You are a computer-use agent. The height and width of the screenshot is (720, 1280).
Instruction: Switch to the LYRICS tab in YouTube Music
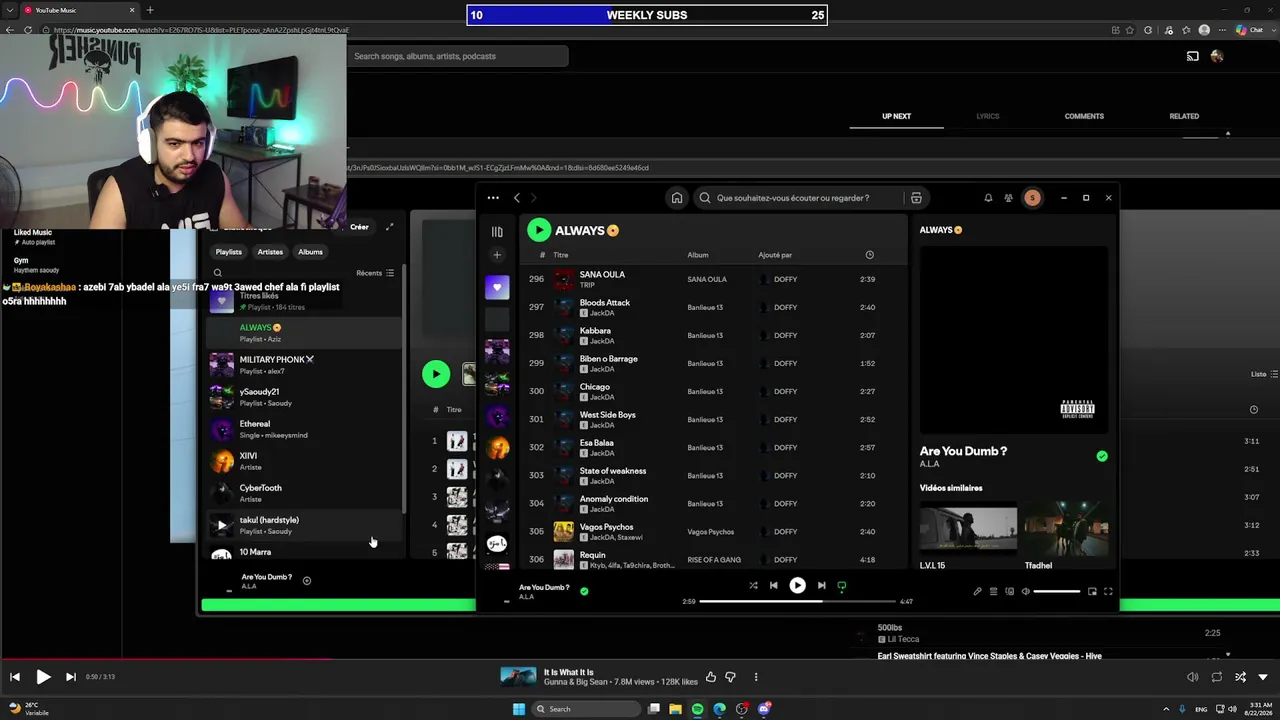[988, 116]
